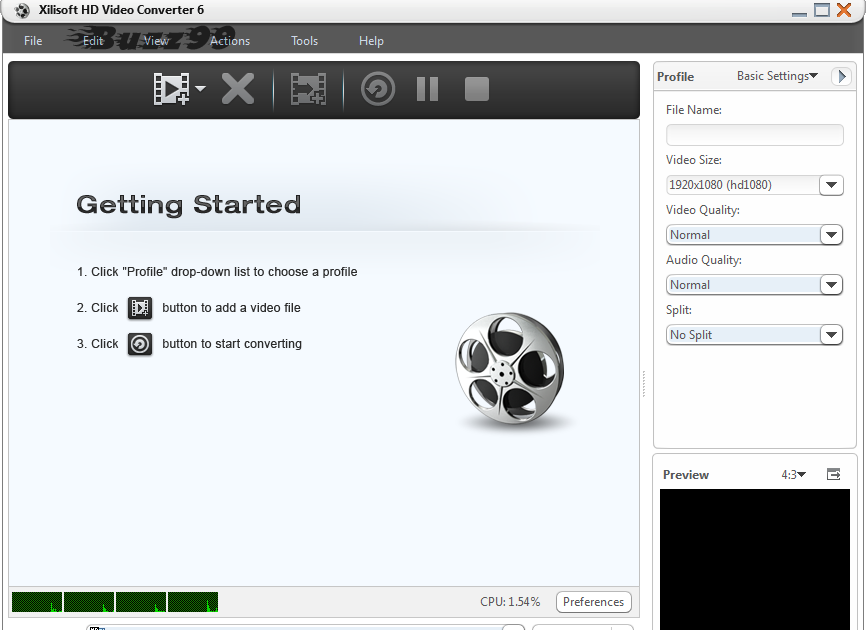
Task: Click the File Name input field
Action: [754, 135]
